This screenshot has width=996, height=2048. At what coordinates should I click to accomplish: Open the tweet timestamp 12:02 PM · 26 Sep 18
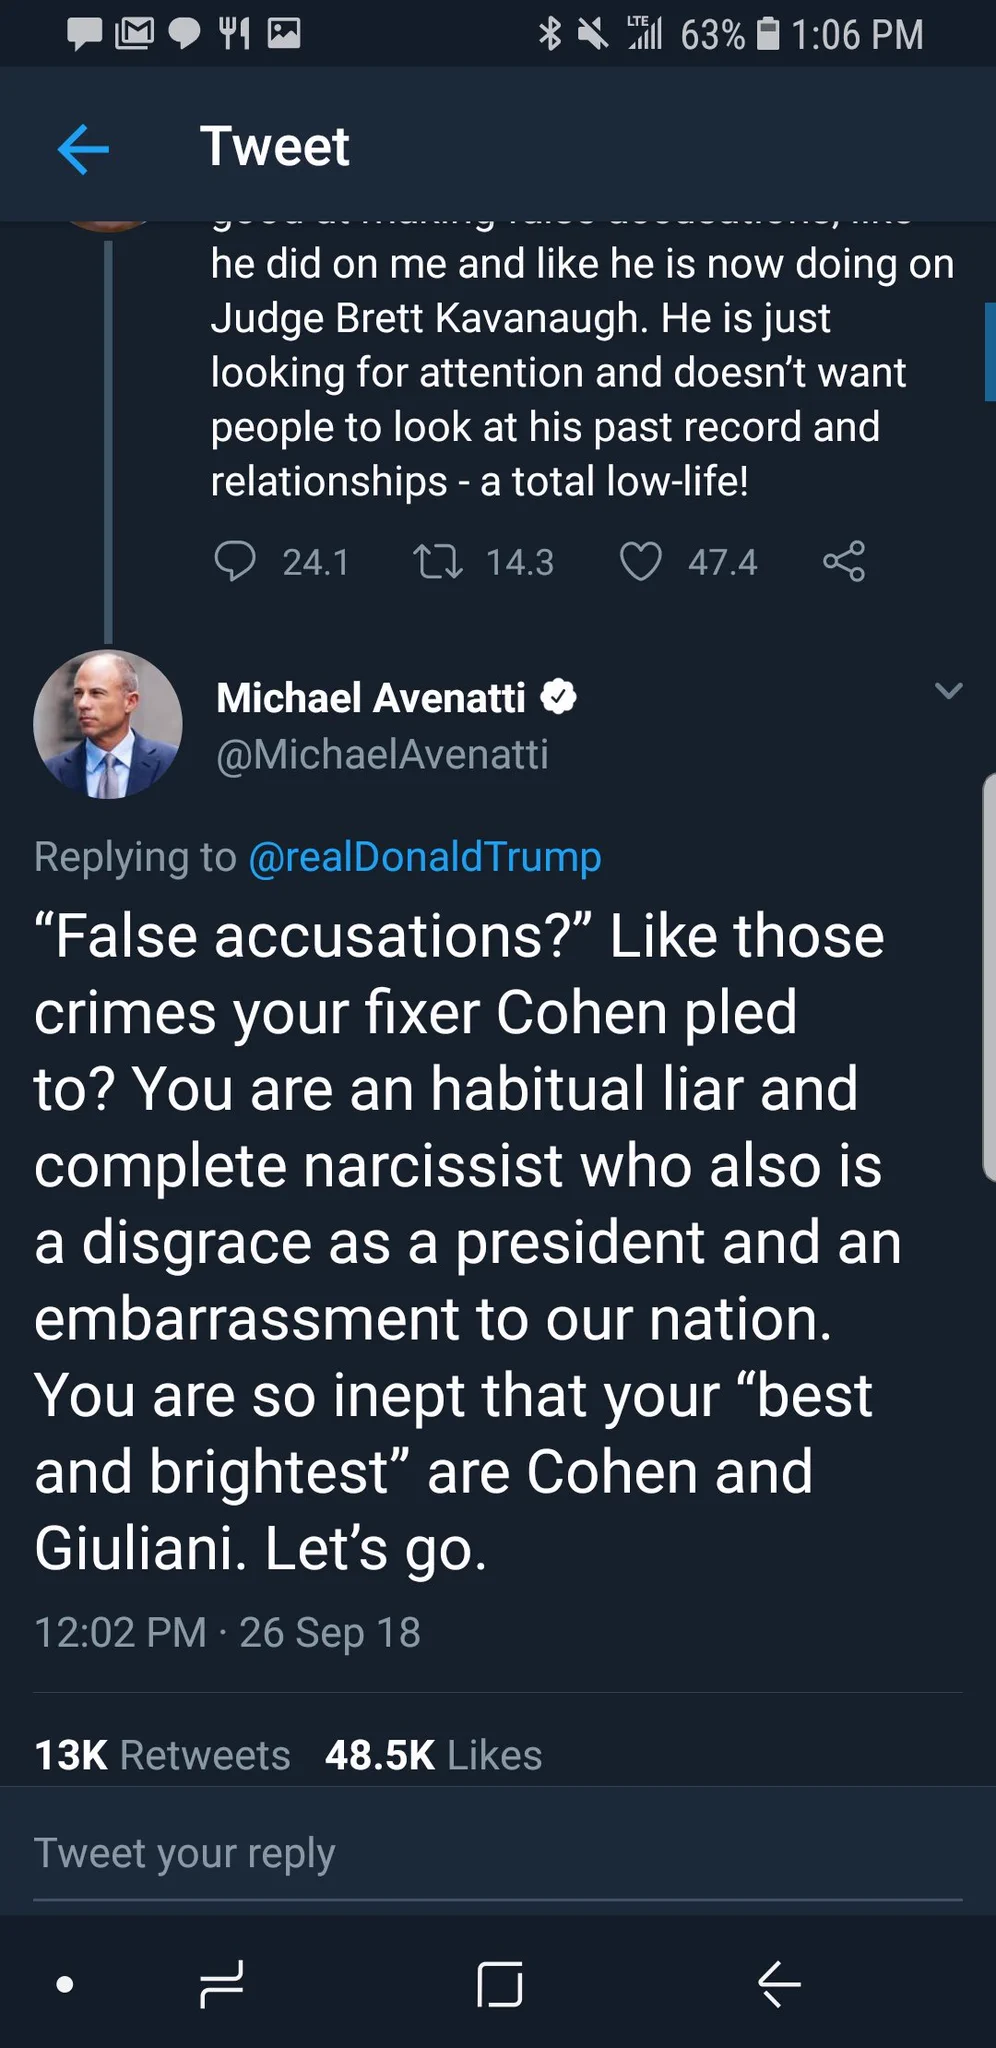[x=227, y=1632]
